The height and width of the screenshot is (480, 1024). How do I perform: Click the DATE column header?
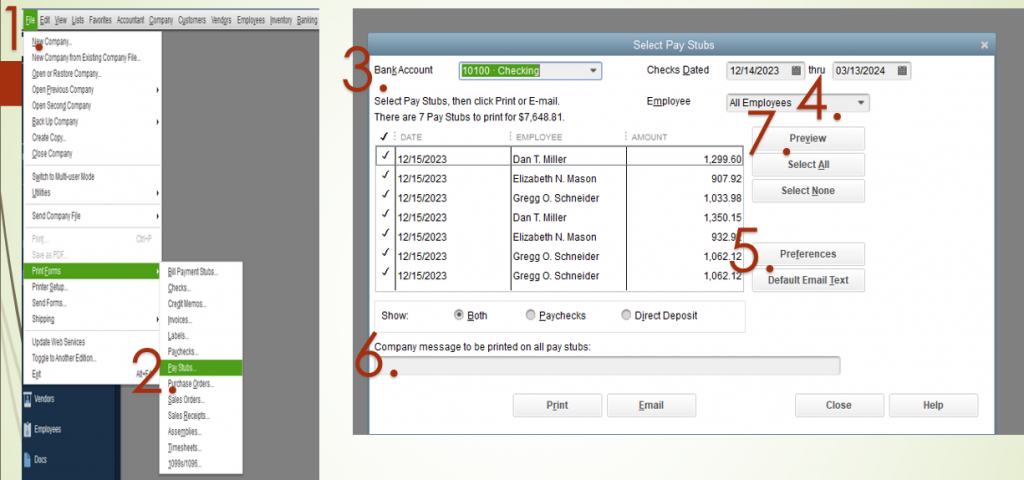411,137
